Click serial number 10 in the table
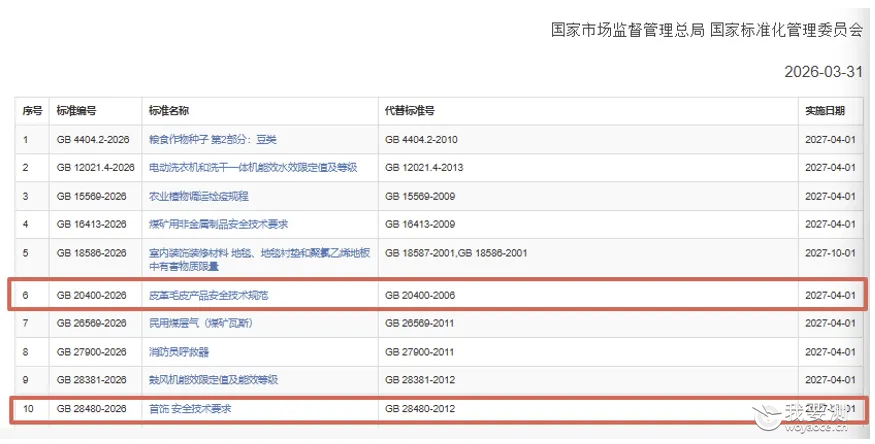 (28, 409)
